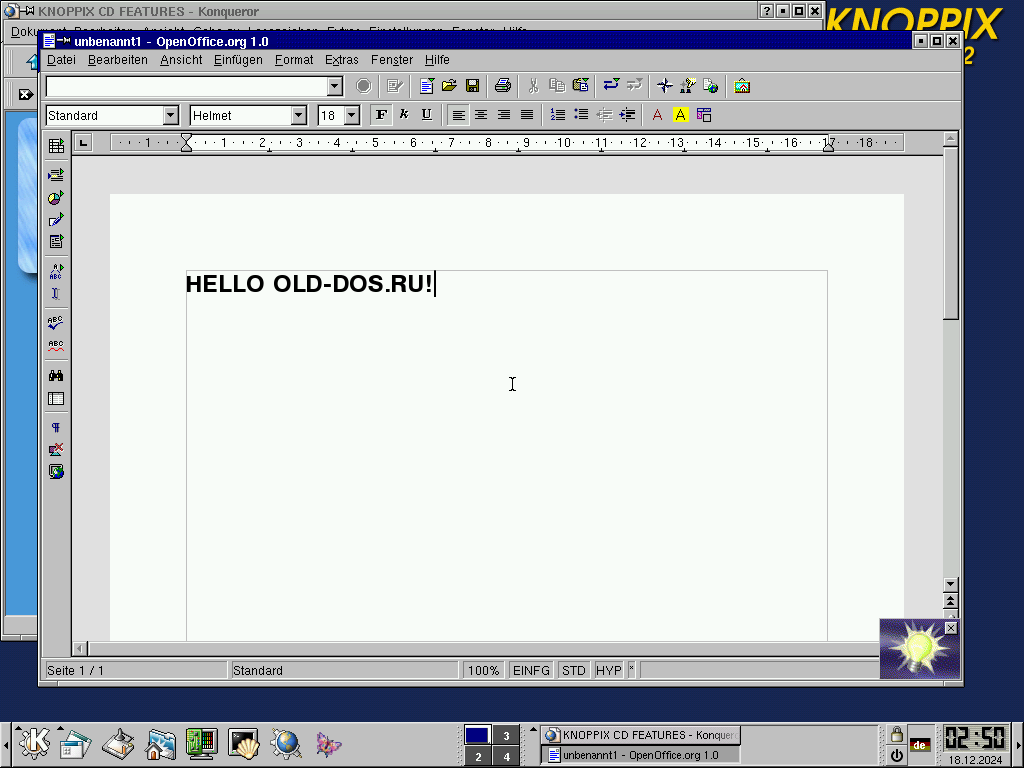Expand the Standard paragraph style dropdown
The width and height of the screenshot is (1024, 768).
coord(170,116)
